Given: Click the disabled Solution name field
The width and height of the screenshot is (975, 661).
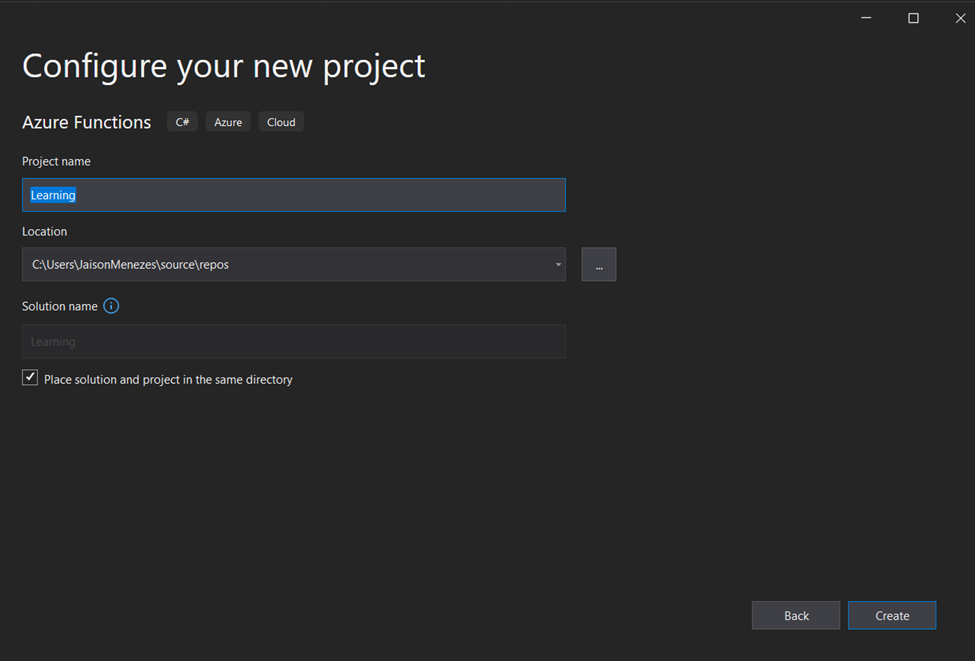Looking at the screenshot, I should tap(293, 341).
